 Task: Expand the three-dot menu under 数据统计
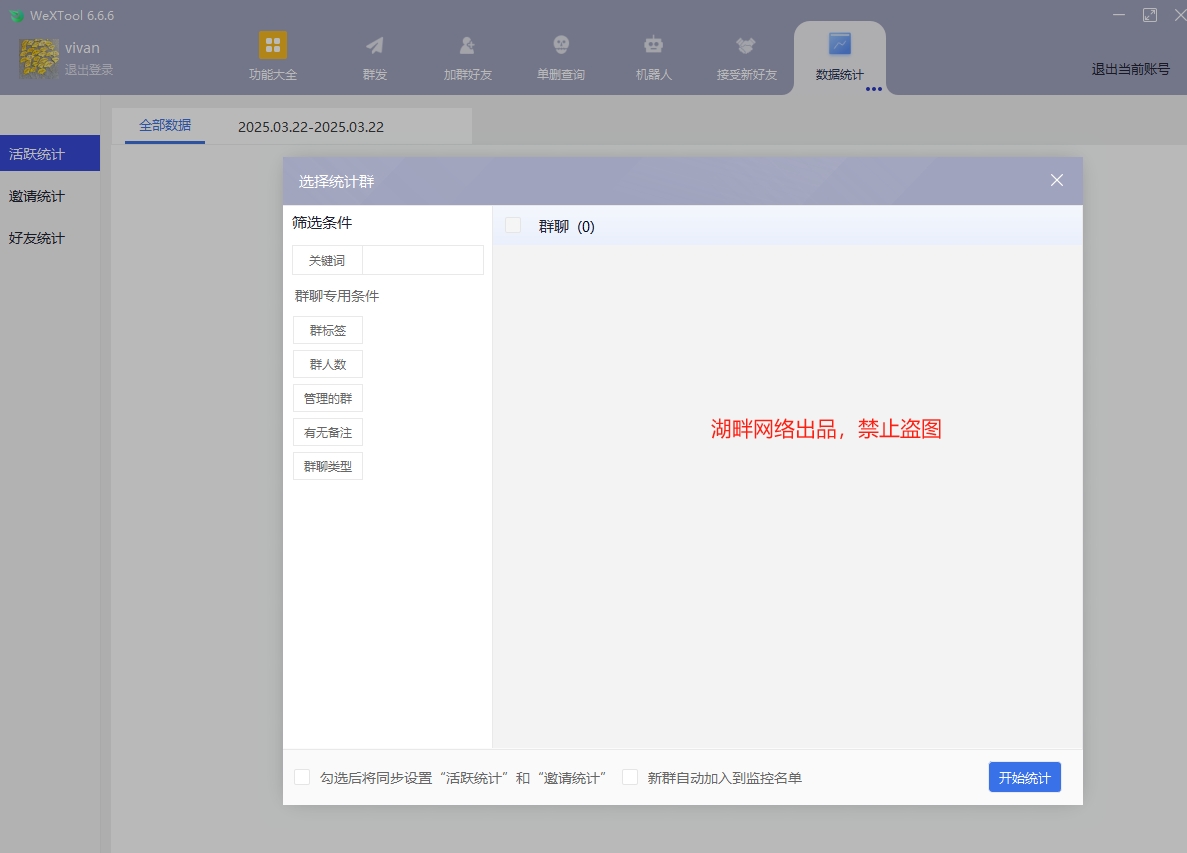coord(874,89)
